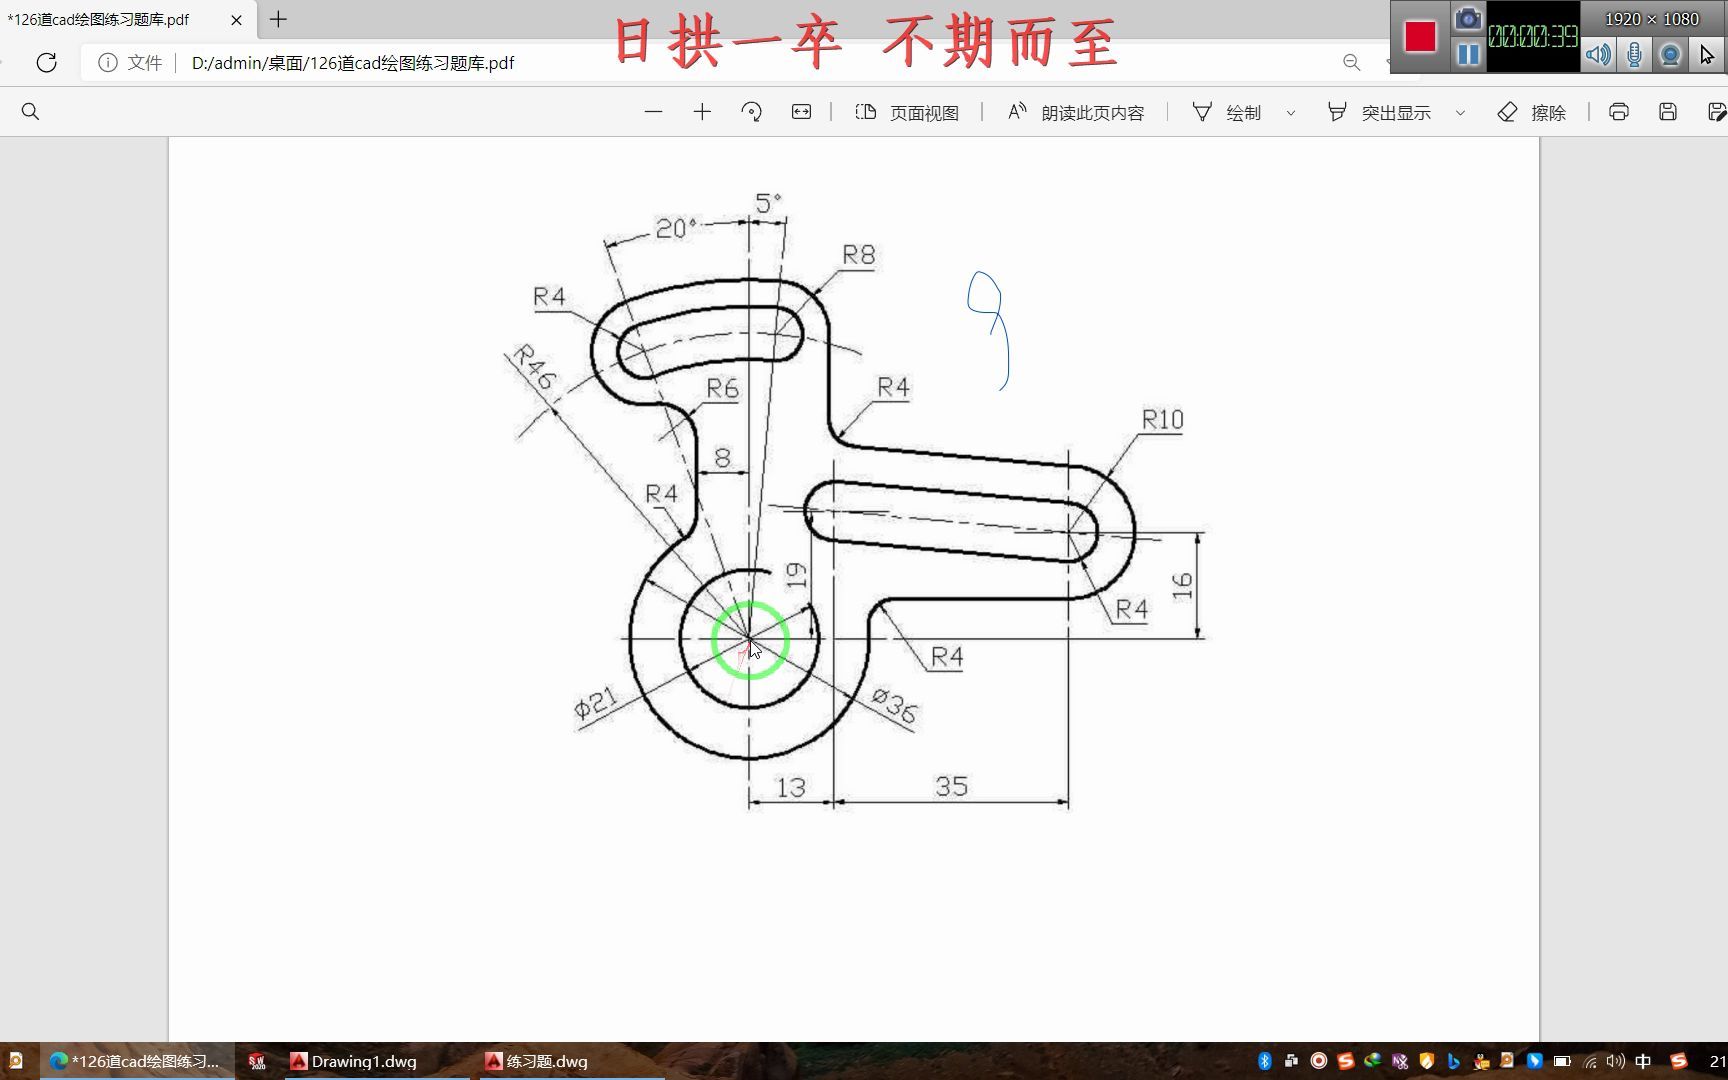This screenshot has width=1728, height=1080.
Task: Open the 页面视图 page view tool
Action: coord(905,112)
